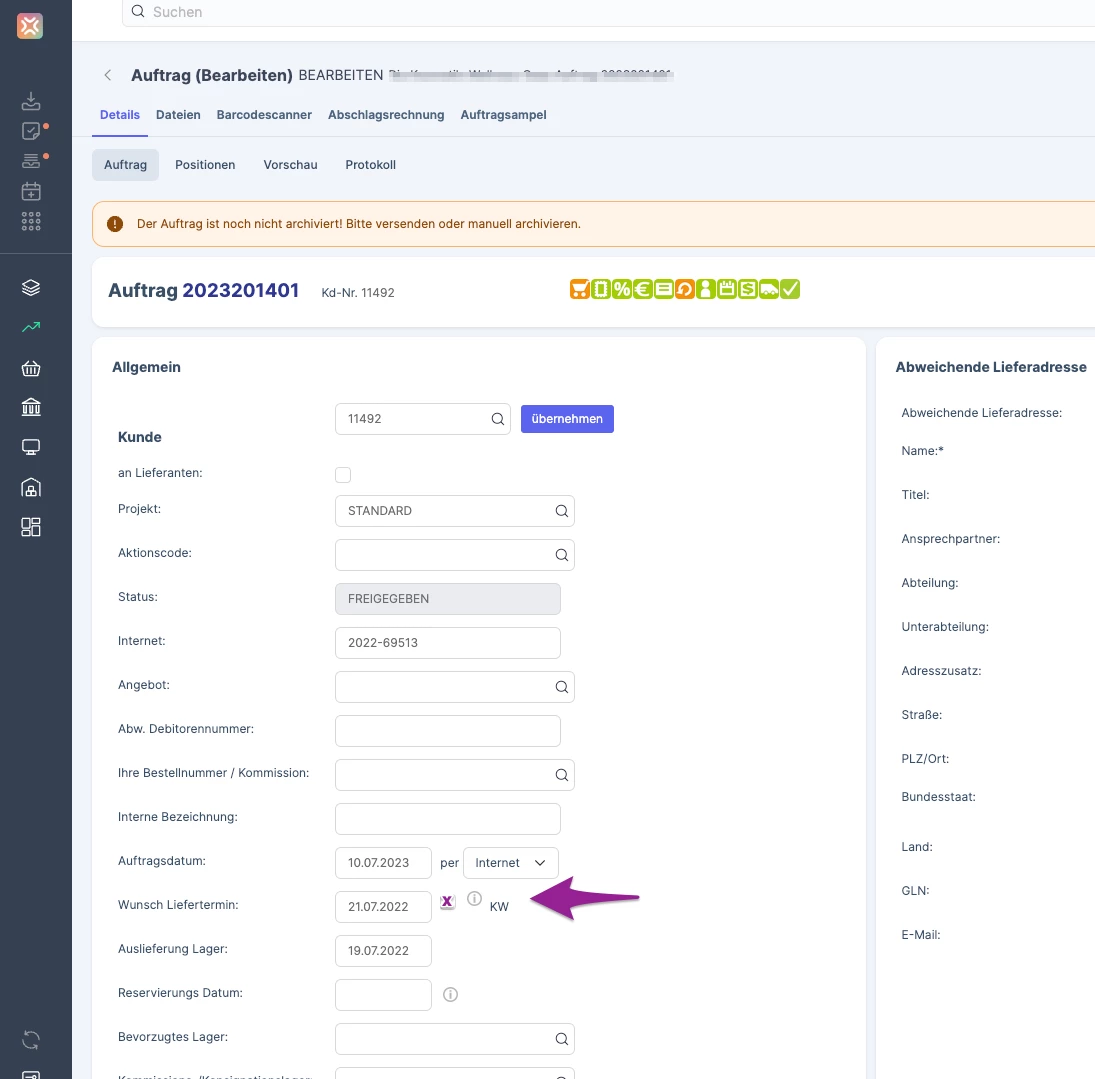Screen dimensions: 1095x1079
Task: Switch to the Abschlagsrechnung tab
Action: point(386,115)
